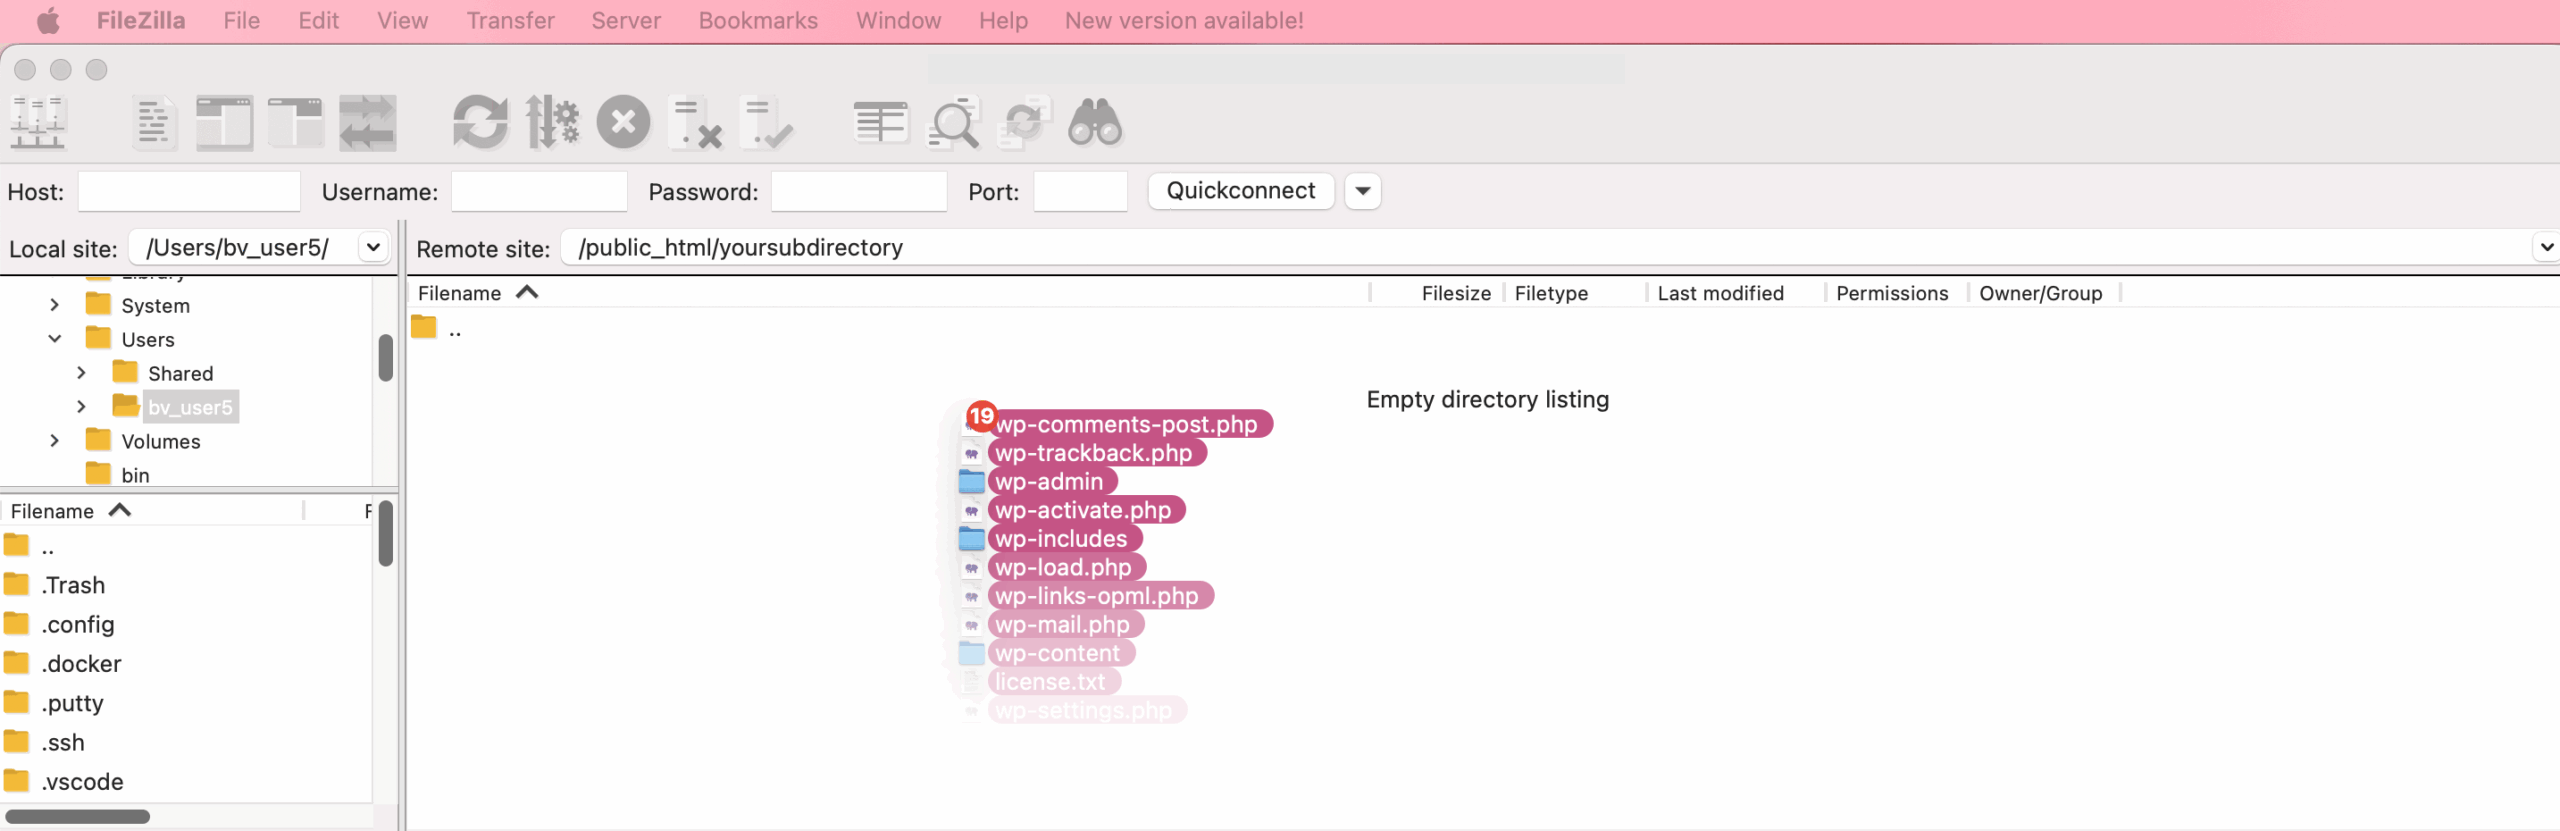2560x831 pixels.
Task: Toggle the local directory tree view
Action: [x=224, y=124]
